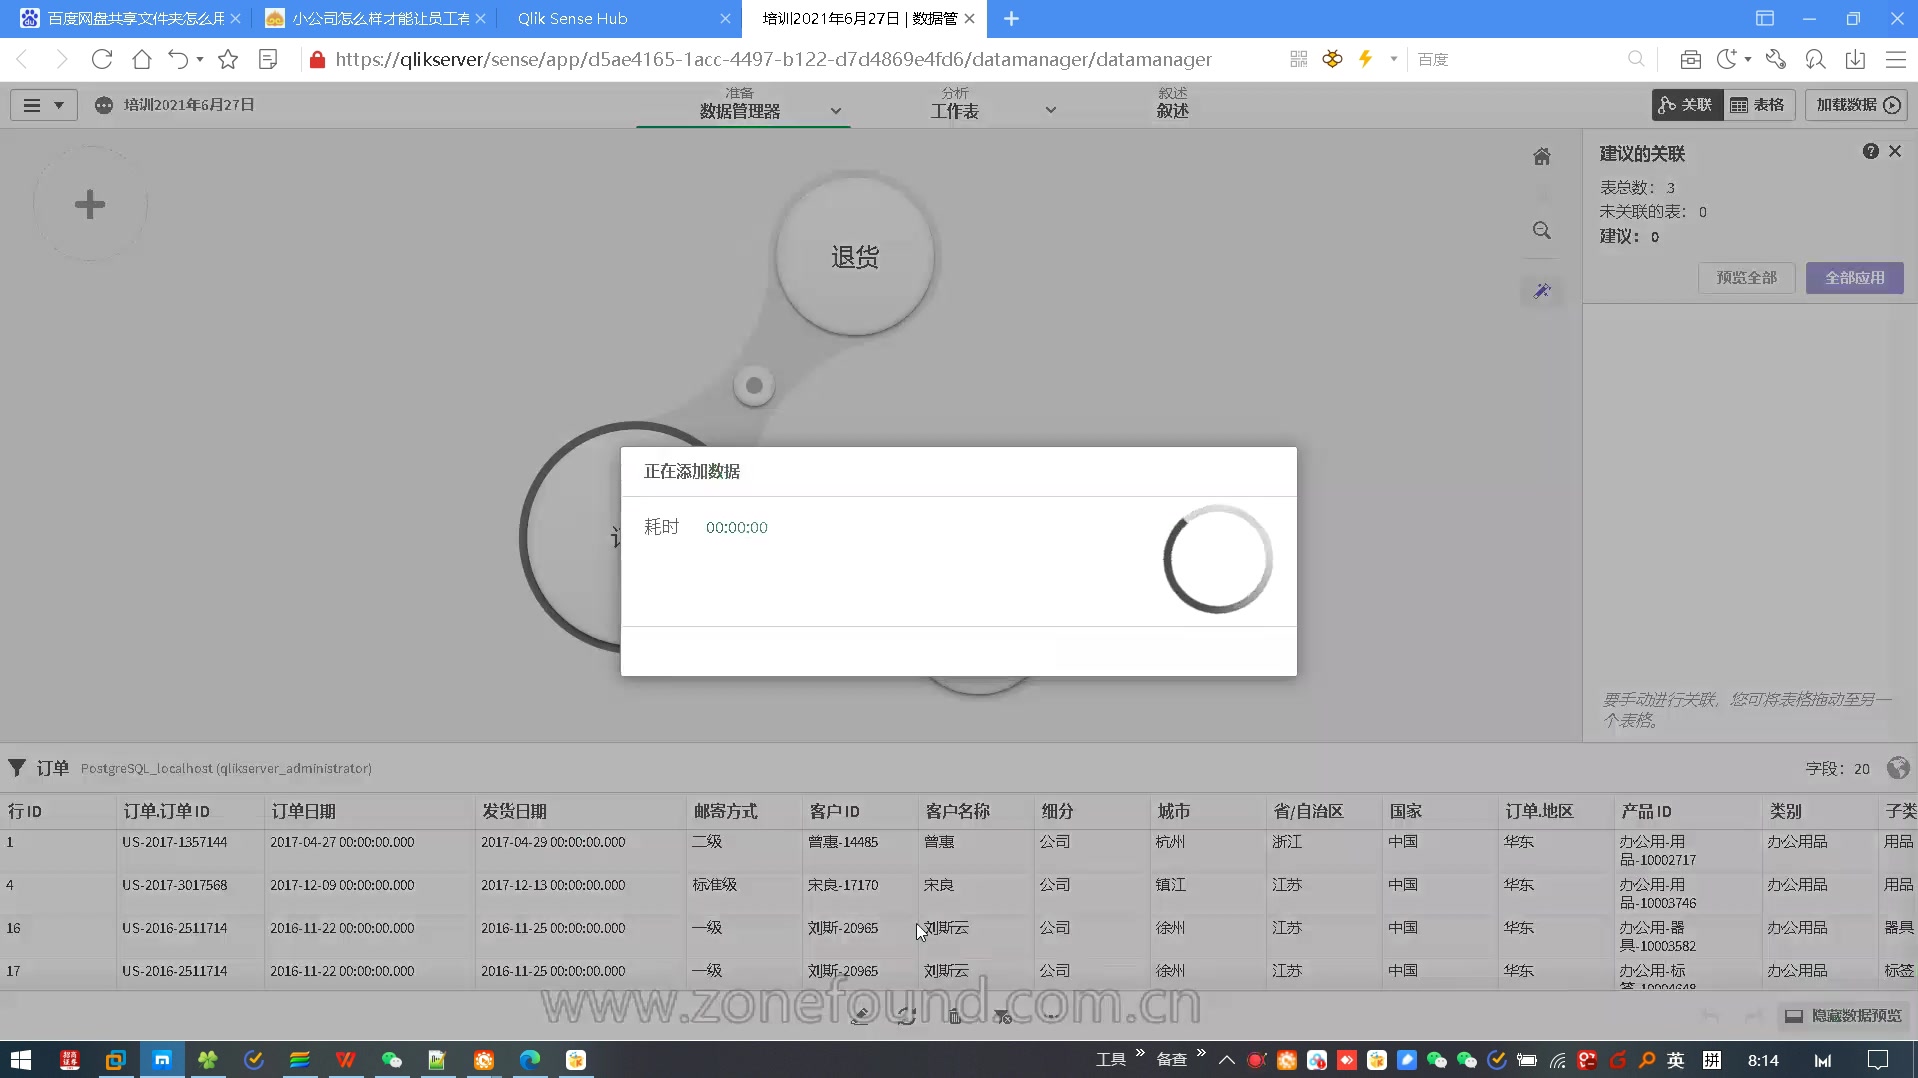The image size is (1918, 1078).
Task: Click the filter icon beside 订单
Action: click(x=17, y=768)
